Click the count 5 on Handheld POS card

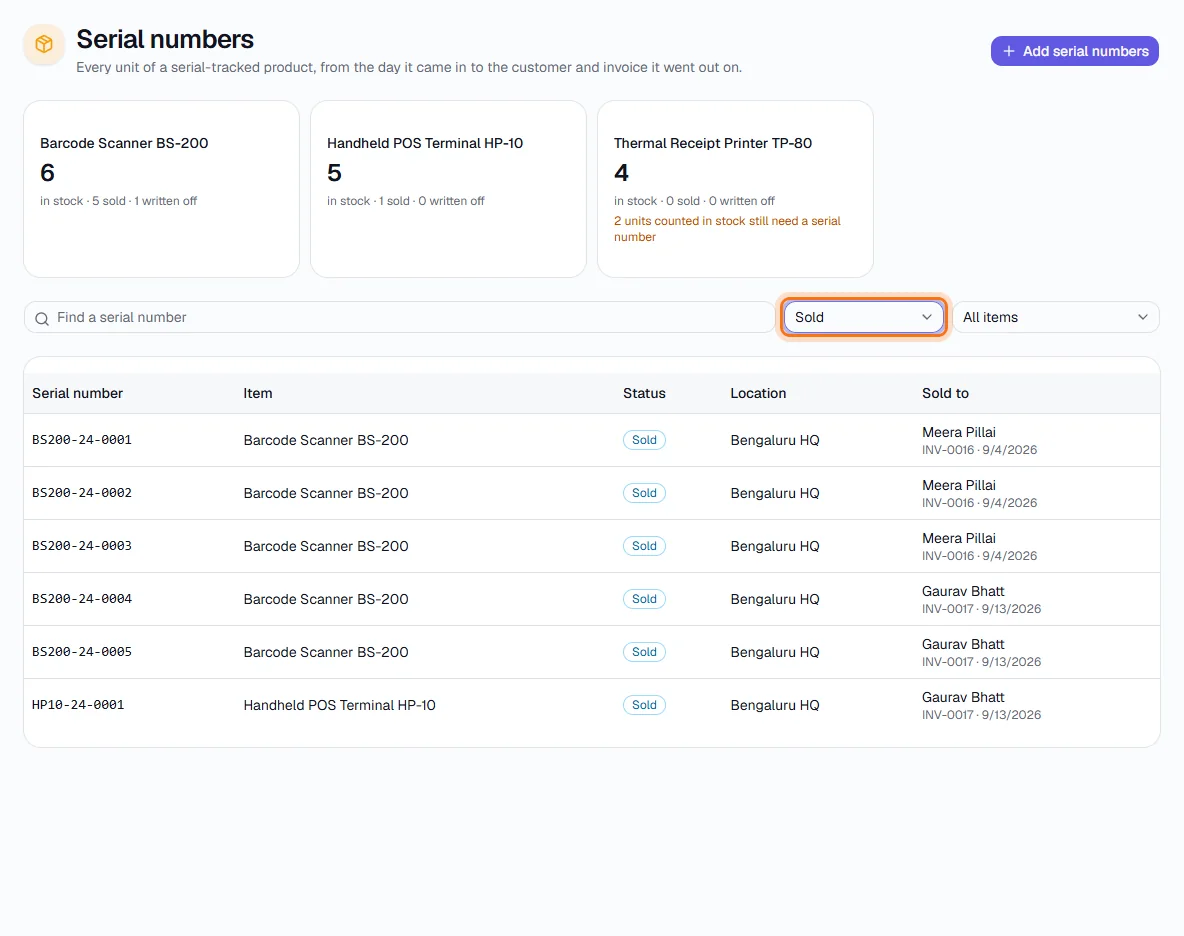(335, 173)
